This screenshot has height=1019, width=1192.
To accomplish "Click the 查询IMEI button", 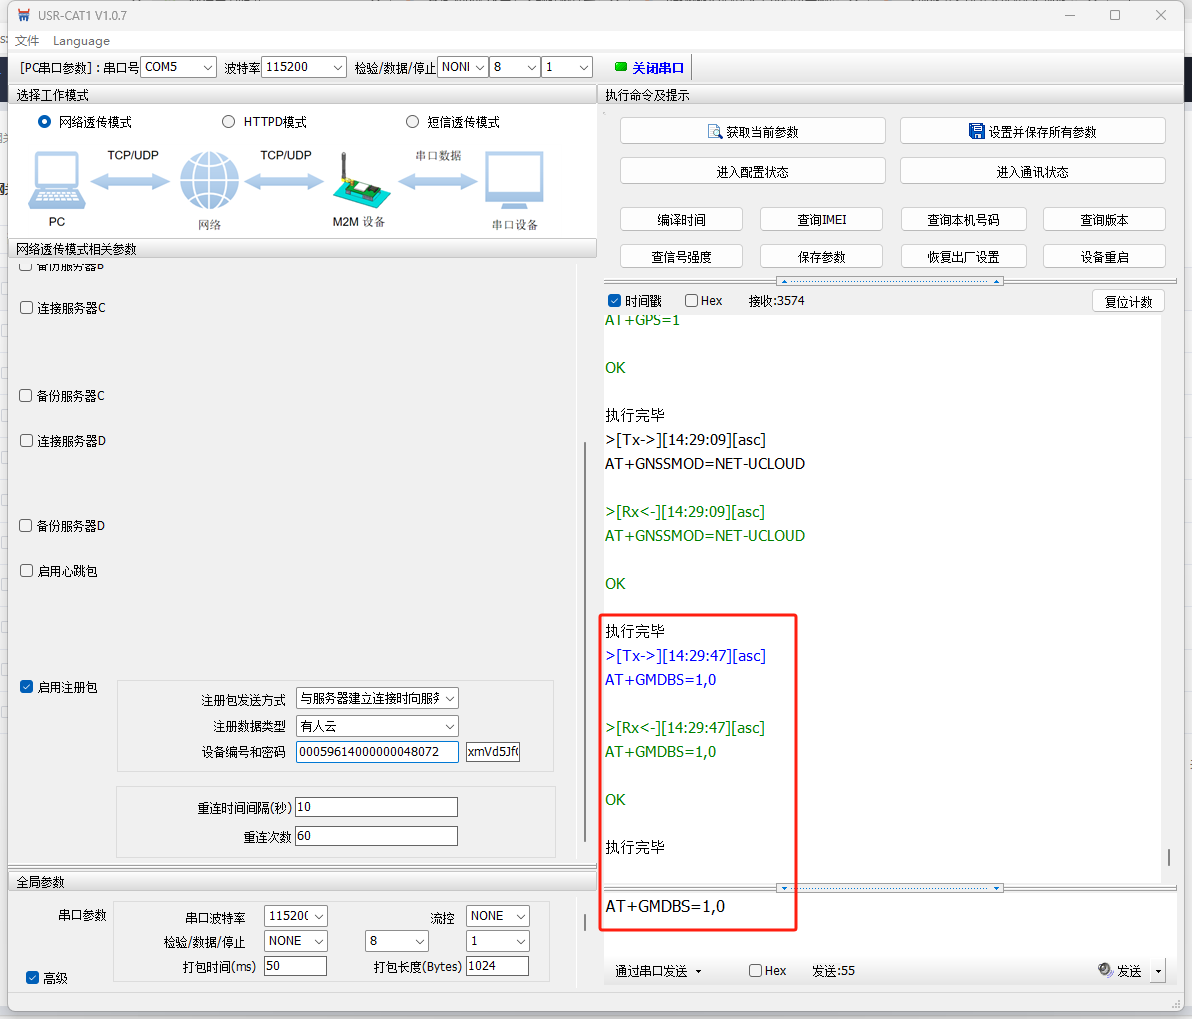I will [x=821, y=220].
